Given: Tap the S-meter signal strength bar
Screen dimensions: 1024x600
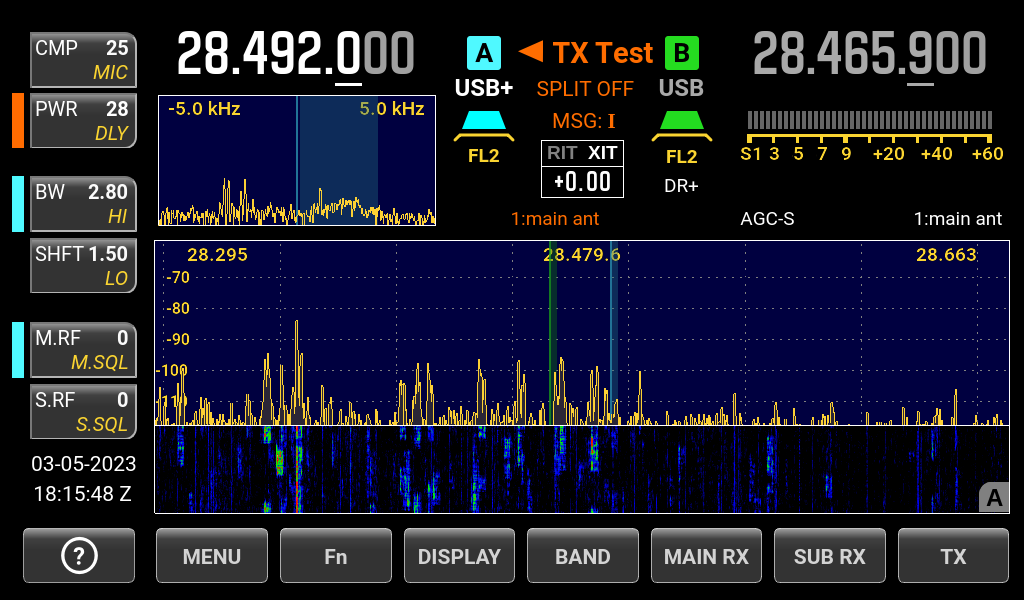Looking at the screenshot, I should pyautogui.click(x=868, y=120).
